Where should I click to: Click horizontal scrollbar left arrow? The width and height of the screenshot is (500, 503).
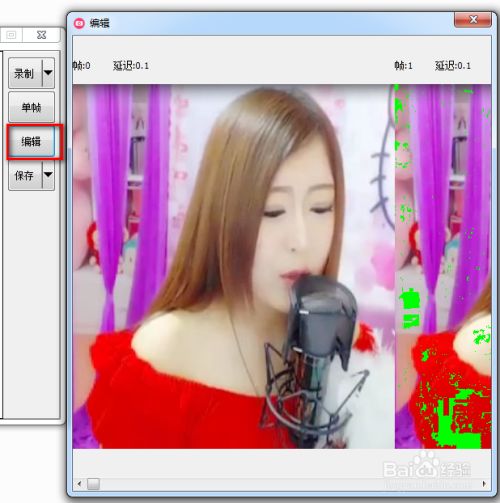(x=79, y=484)
